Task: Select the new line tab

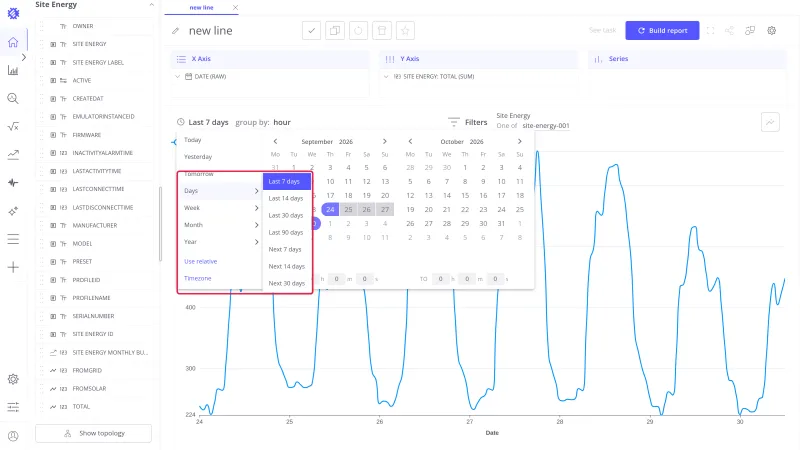Action: click(201, 8)
